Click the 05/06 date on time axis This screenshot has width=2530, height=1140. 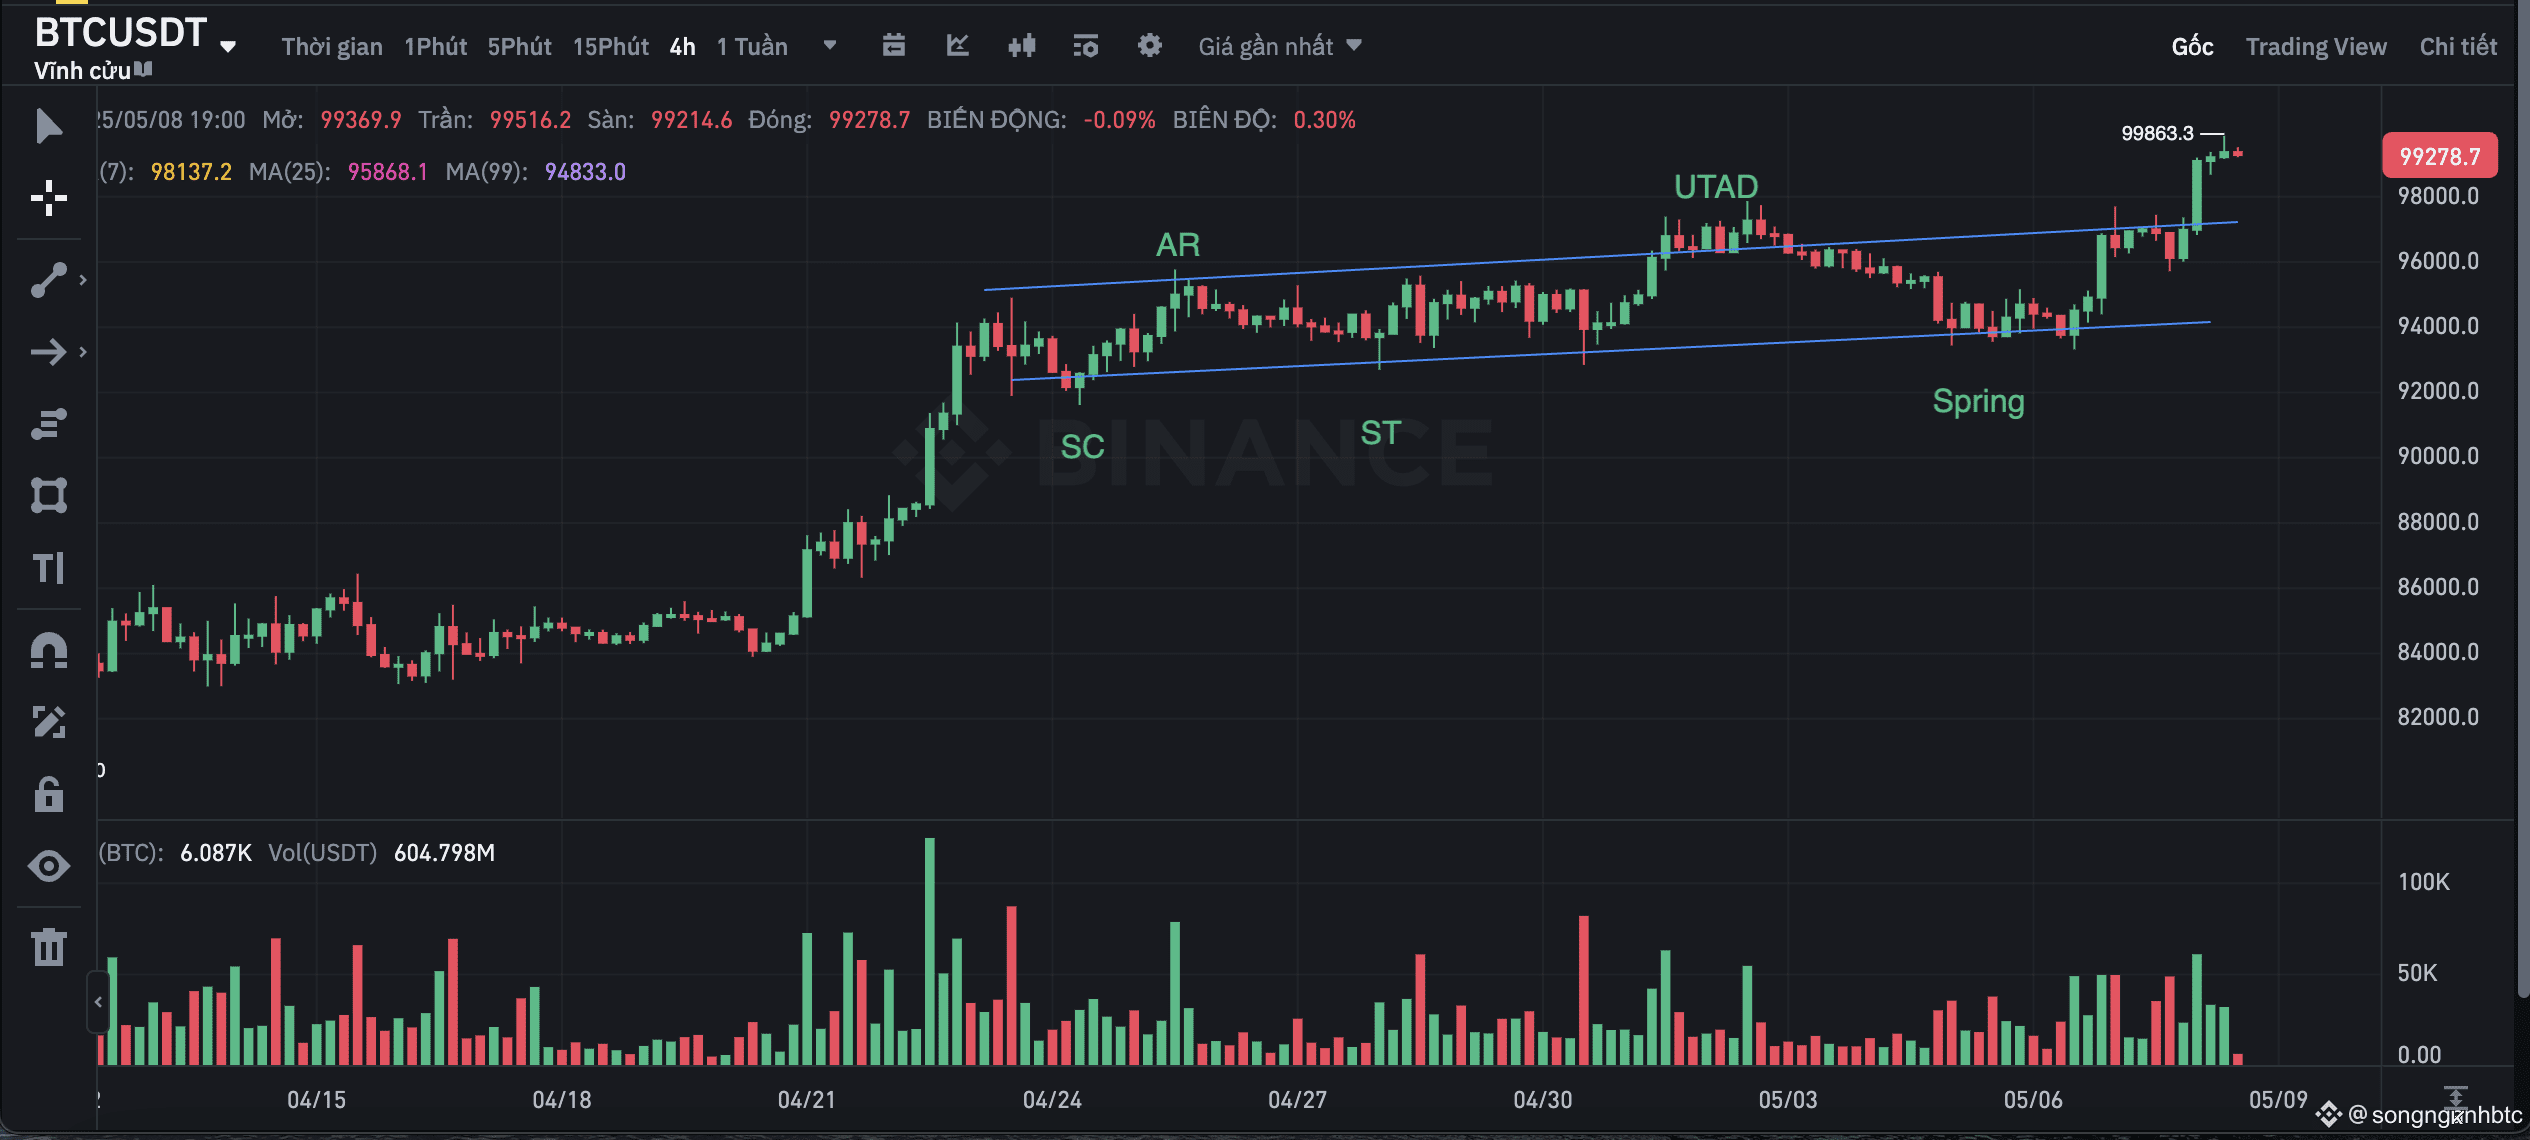(x=2033, y=1100)
